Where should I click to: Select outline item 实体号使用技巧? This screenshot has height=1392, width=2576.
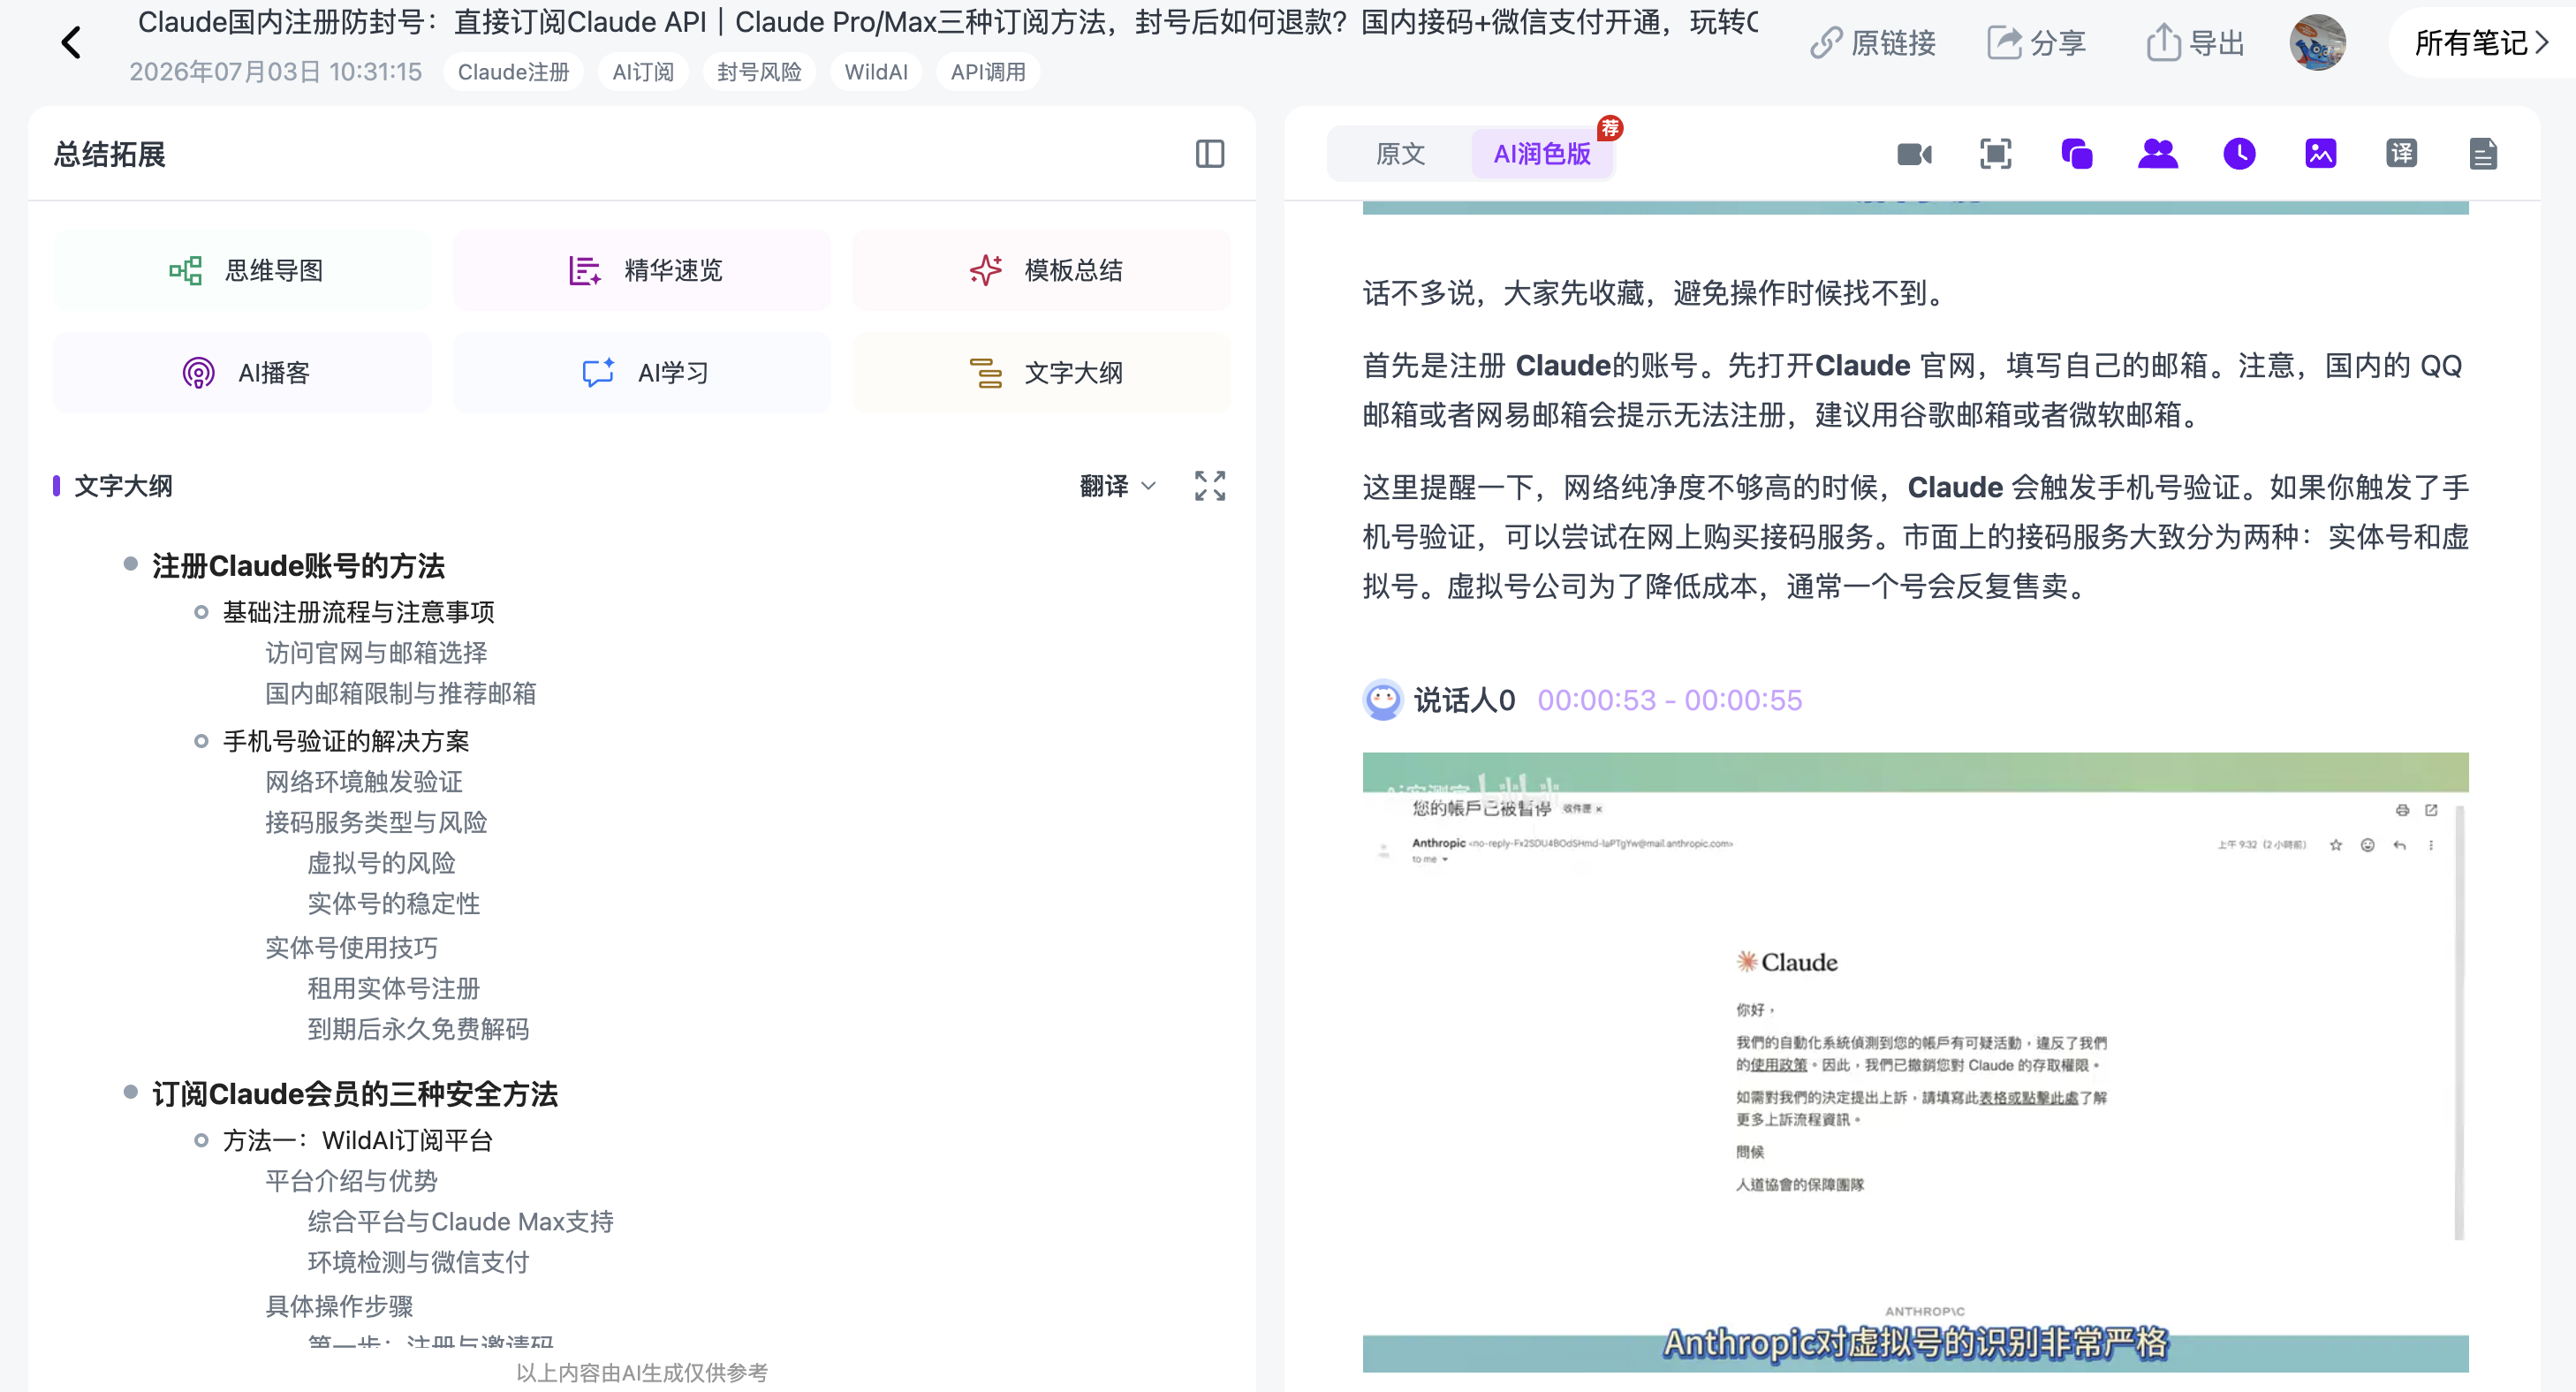[351, 948]
